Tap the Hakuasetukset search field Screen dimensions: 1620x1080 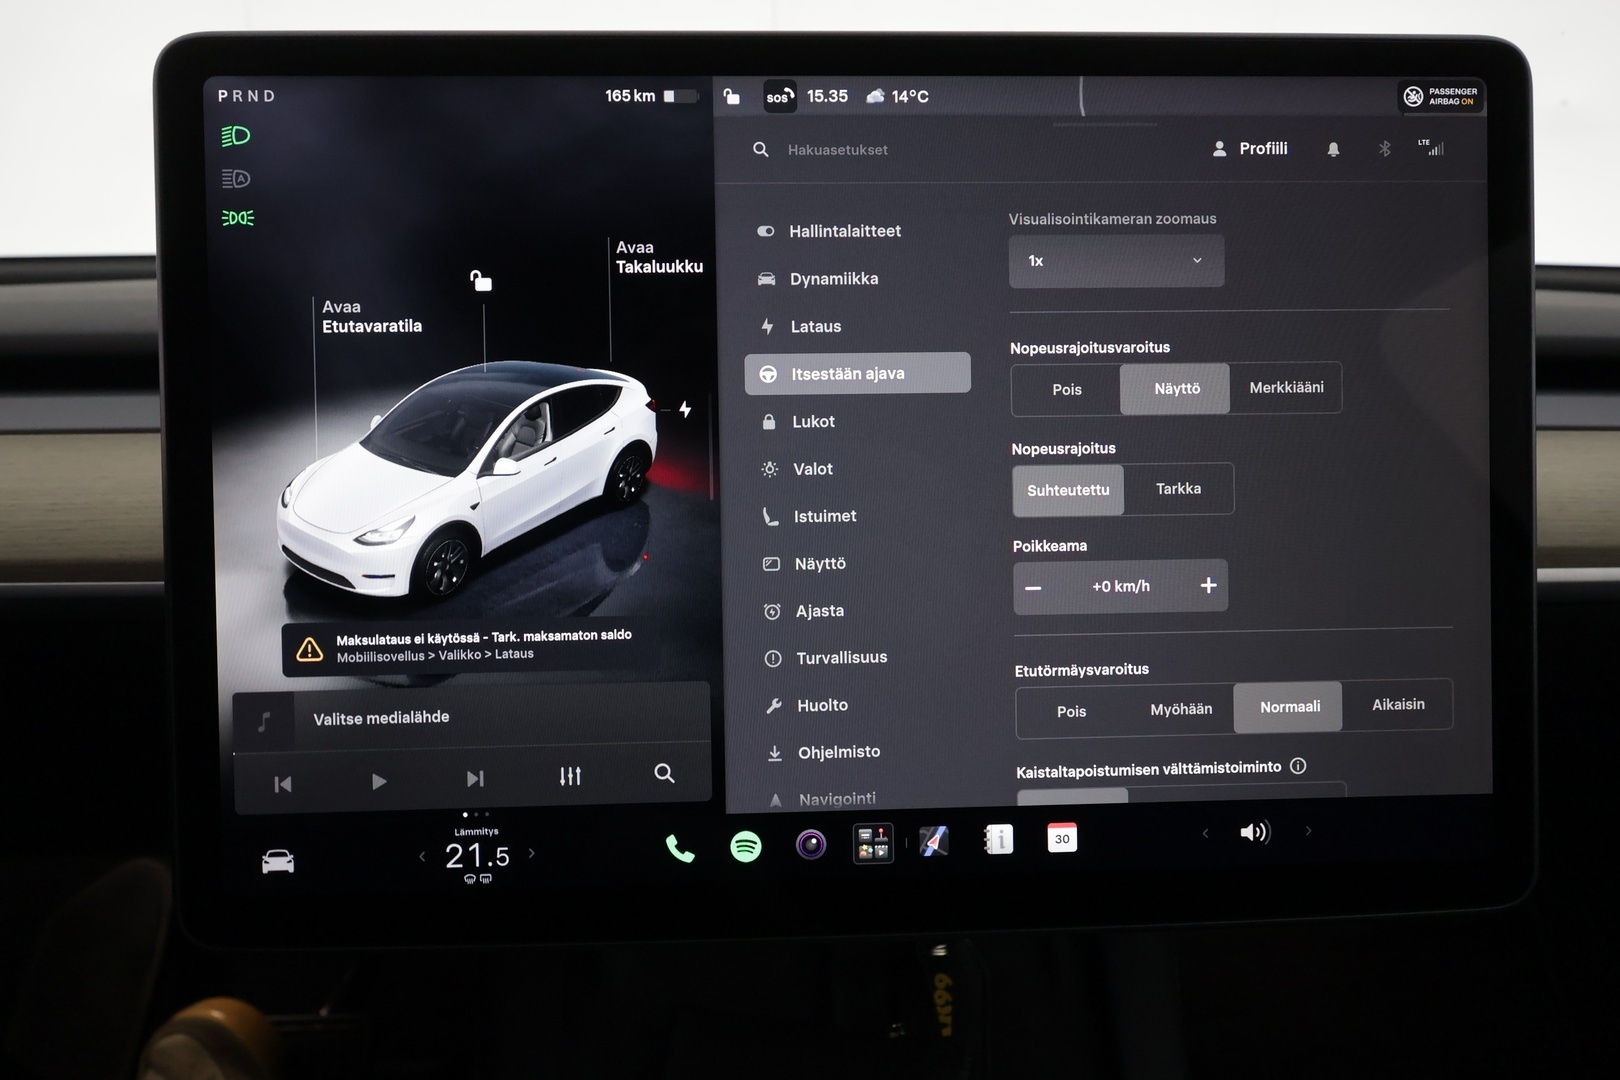pyautogui.click(x=838, y=150)
